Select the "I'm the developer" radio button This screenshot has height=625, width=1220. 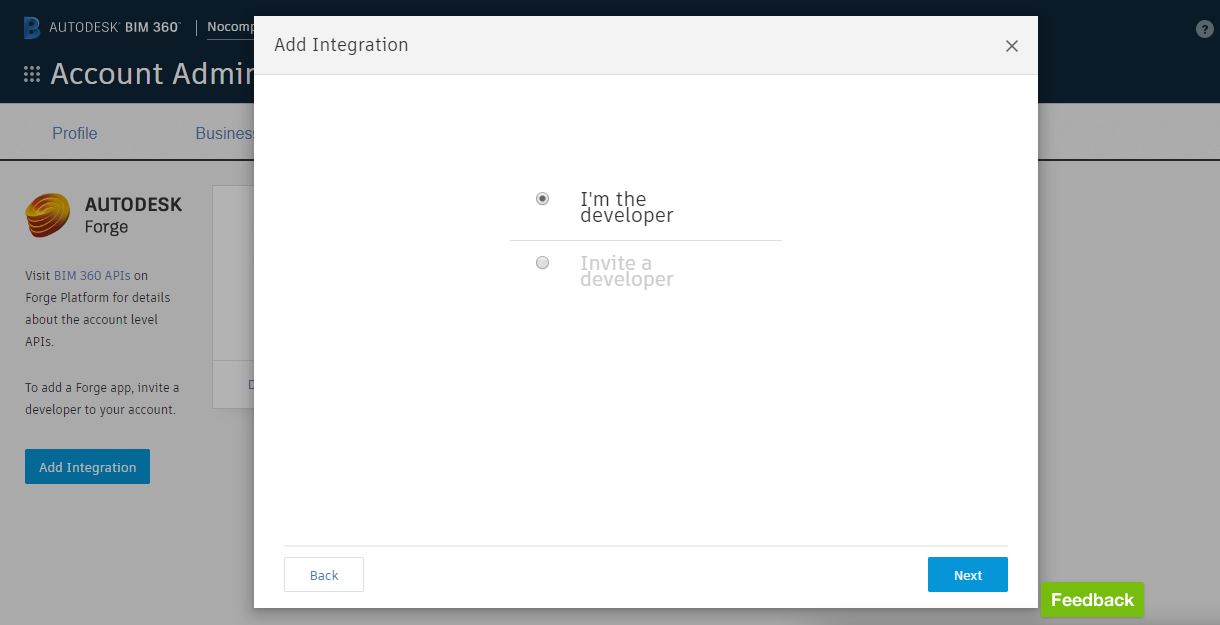(x=543, y=199)
